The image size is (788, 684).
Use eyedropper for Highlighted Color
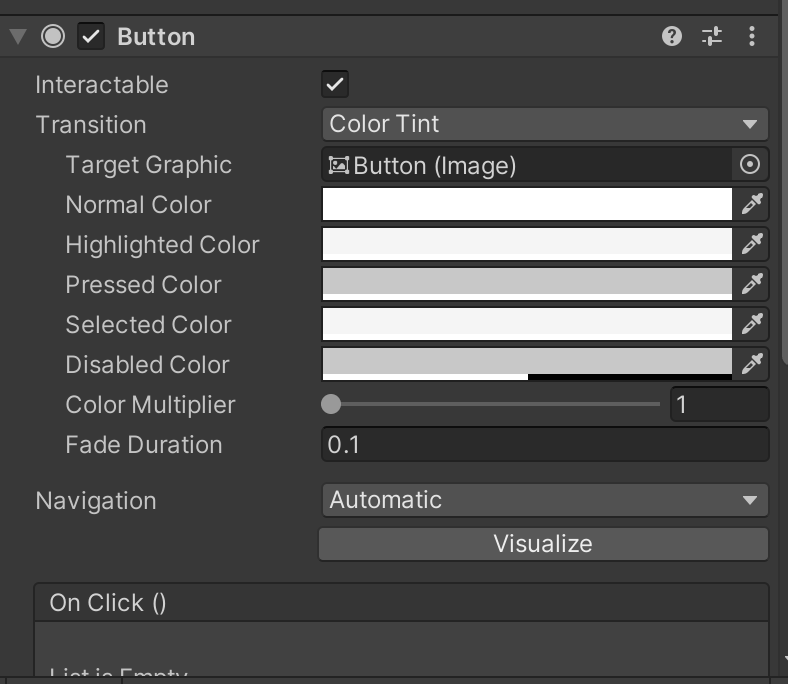pyautogui.click(x=752, y=245)
